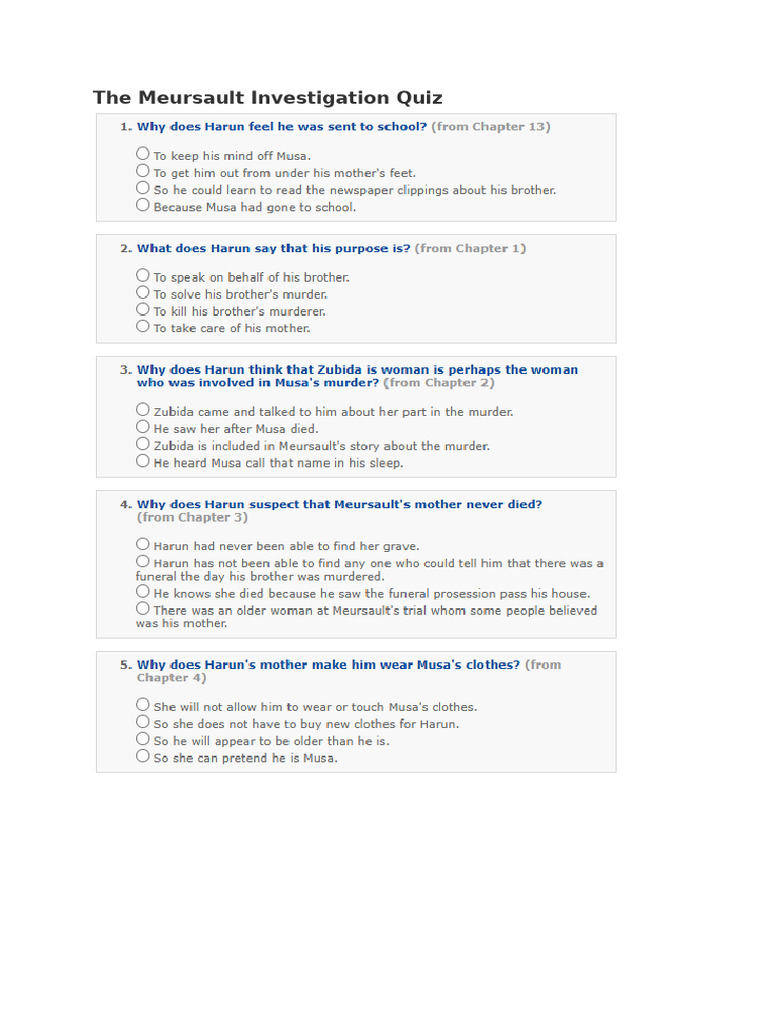The image size is (768, 1024).
Task: Click question 5 about wearing Musa's clothes
Action: (x=328, y=664)
